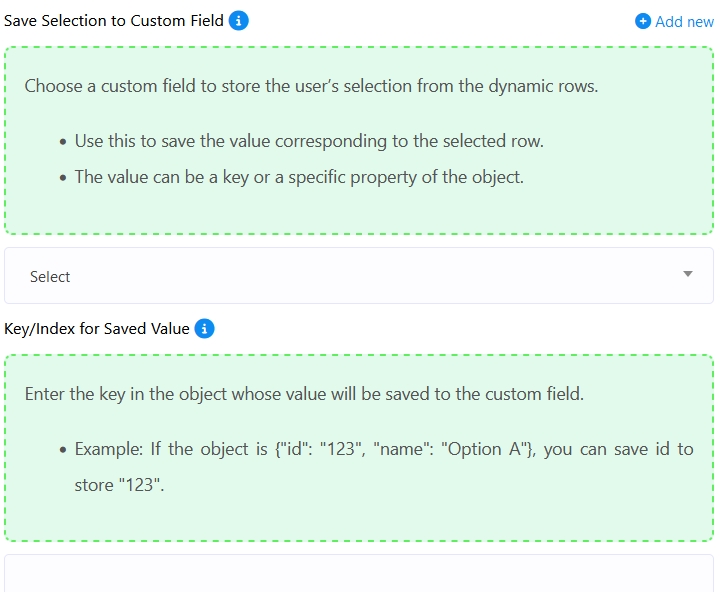This screenshot has height=592, width=725.
Task: Open the custom field Select dropdown
Action: (358, 276)
